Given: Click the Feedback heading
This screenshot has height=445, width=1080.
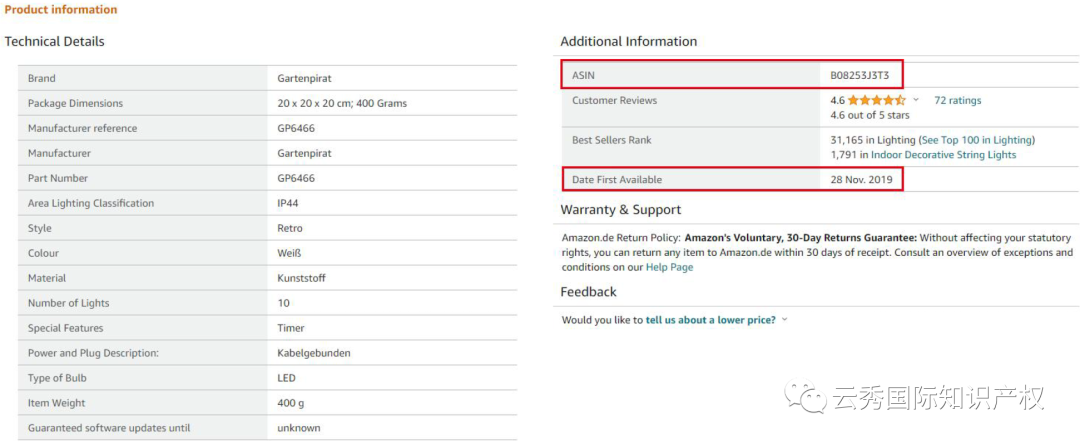Looking at the screenshot, I should pyautogui.click(x=588, y=292).
